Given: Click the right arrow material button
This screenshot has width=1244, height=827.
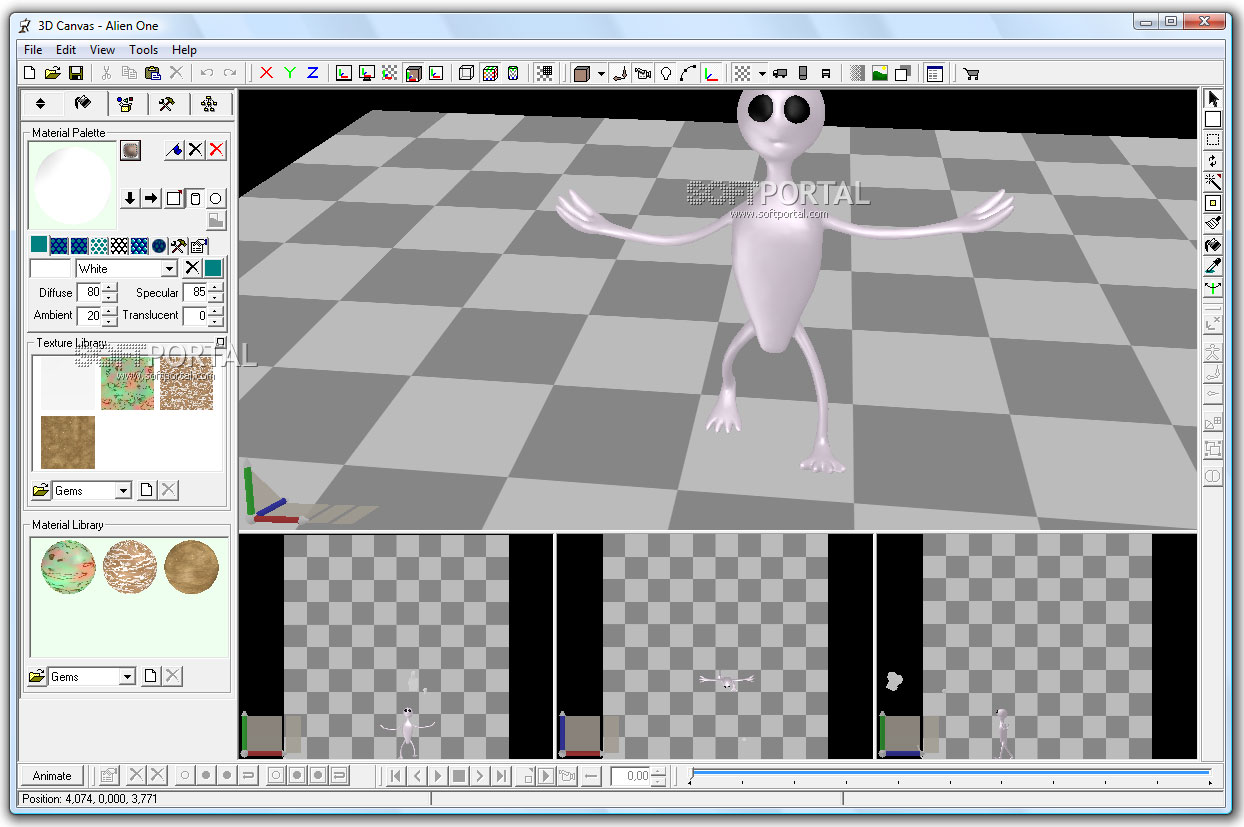Looking at the screenshot, I should 151,198.
